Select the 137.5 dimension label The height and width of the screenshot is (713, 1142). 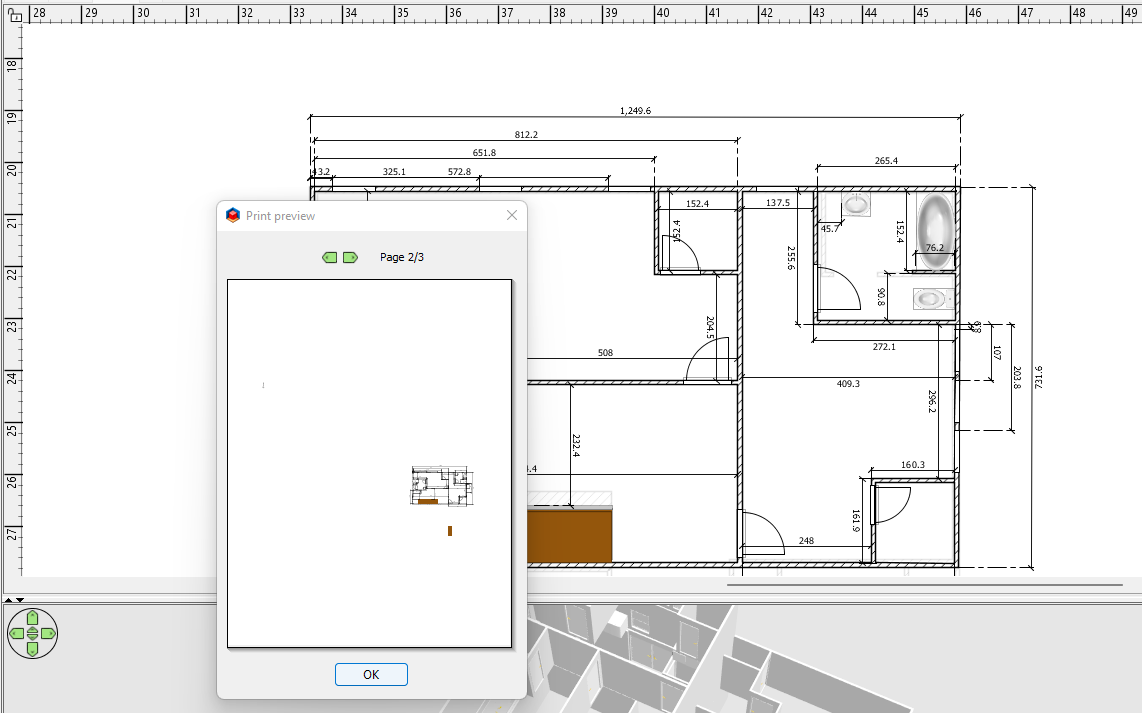click(778, 203)
